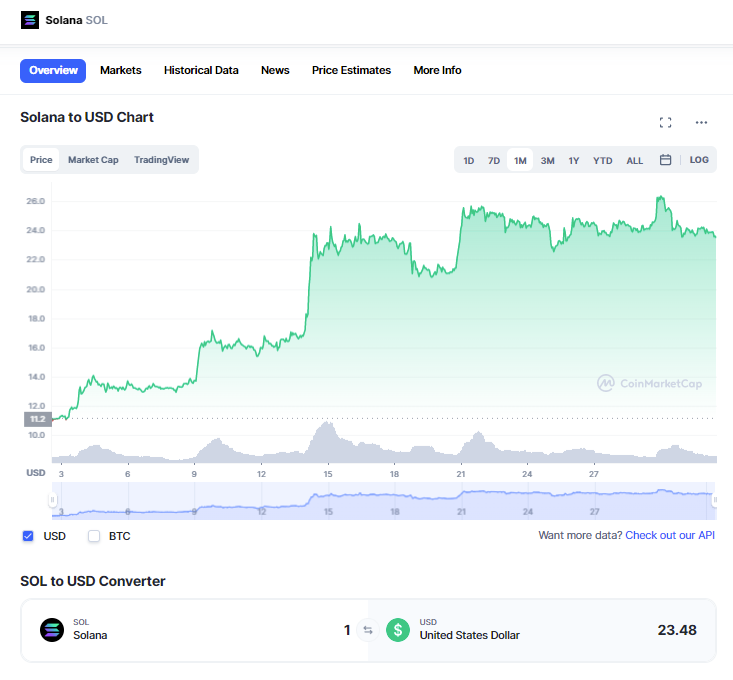Click the 26.0 y-axis label

[36, 201]
